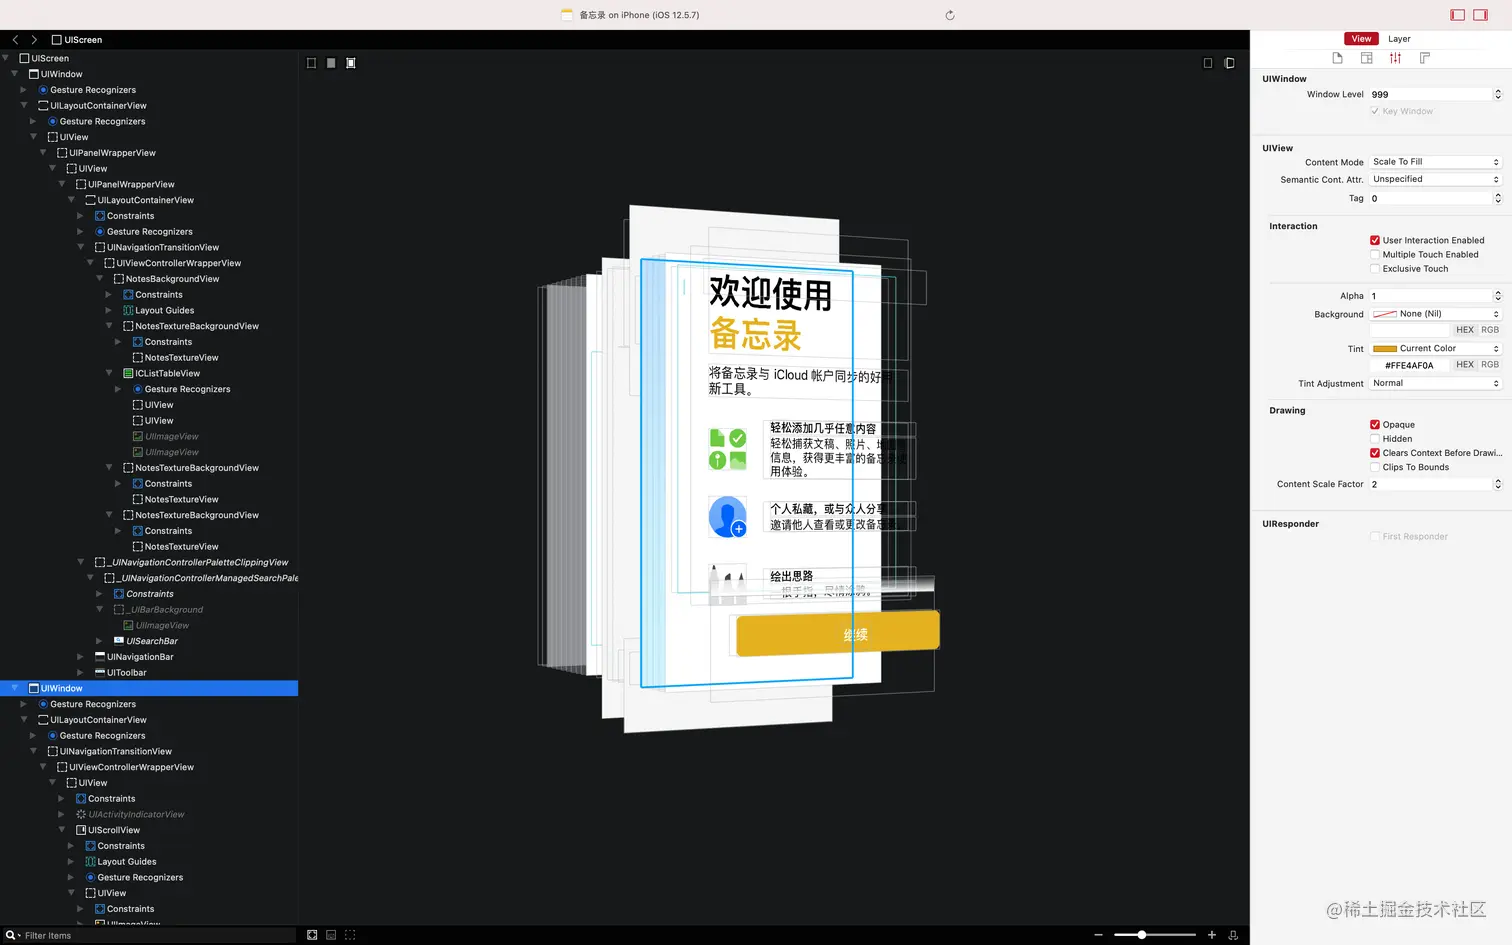Toggle the Opaque checkbox
The height and width of the screenshot is (945, 1512).
[1375, 424]
